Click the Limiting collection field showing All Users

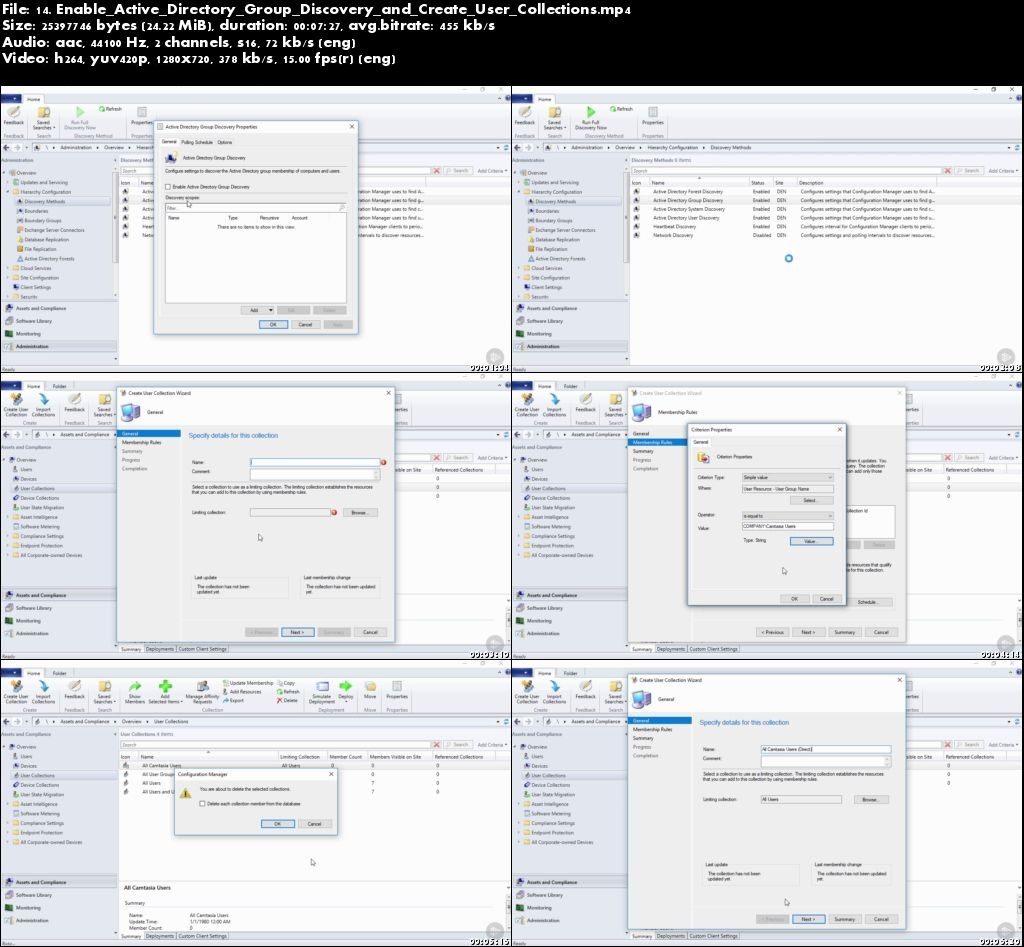coord(801,799)
